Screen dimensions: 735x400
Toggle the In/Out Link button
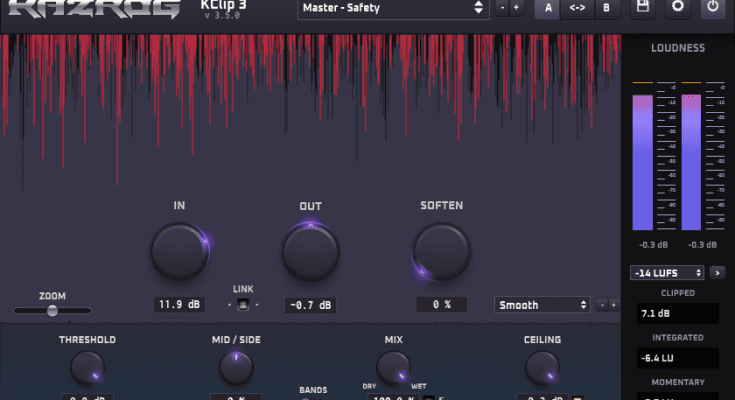coord(243,304)
